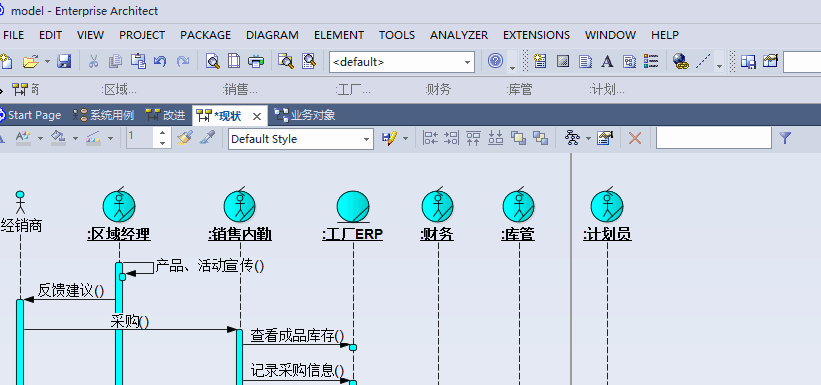Select the :工厂ERP lifeline object

click(x=353, y=216)
